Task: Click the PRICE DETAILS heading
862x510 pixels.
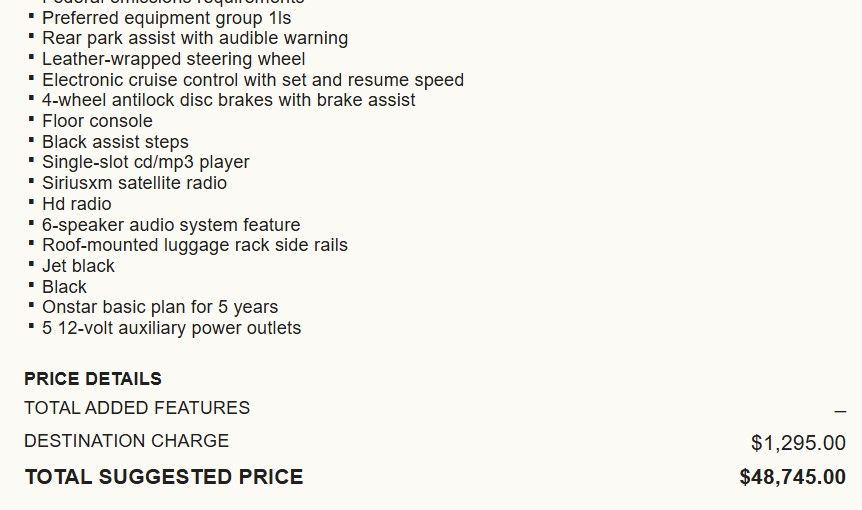Action: tap(93, 379)
